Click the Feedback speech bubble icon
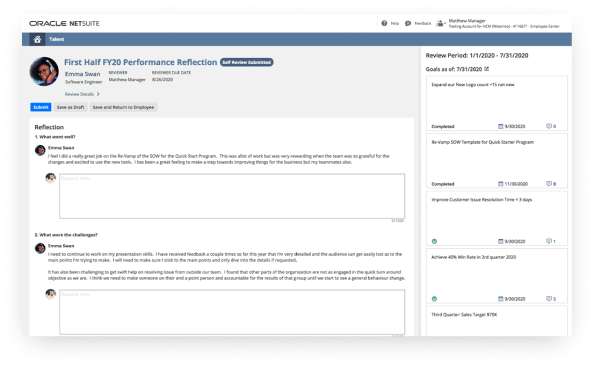The width and height of the screenshot is (594, 367). coord(408,23)
